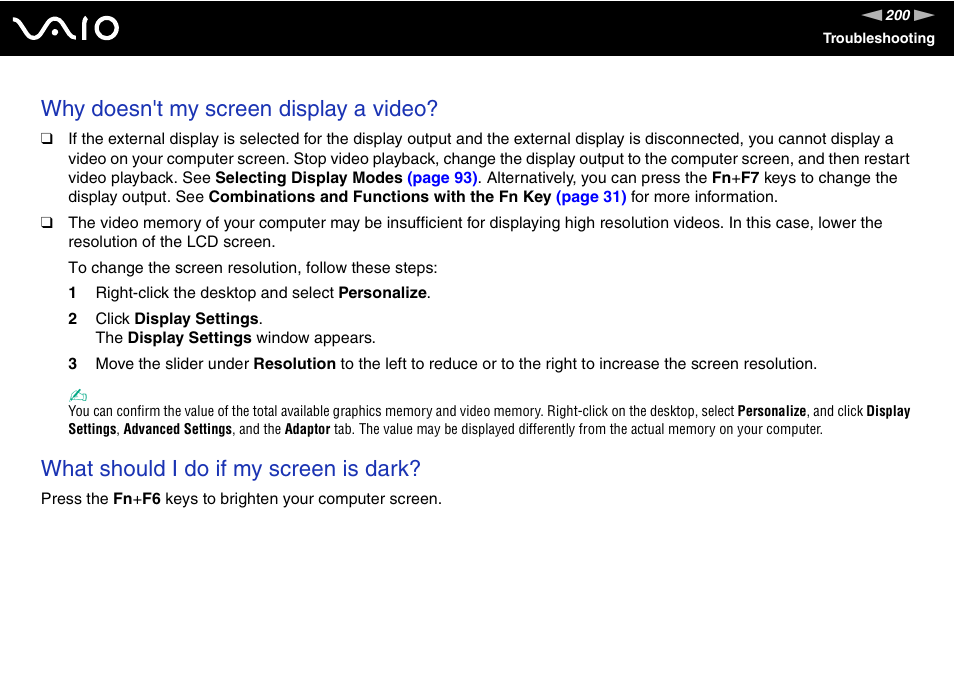Click "Fn+F7" key text

pyautogui.click(x=736, y=178)
